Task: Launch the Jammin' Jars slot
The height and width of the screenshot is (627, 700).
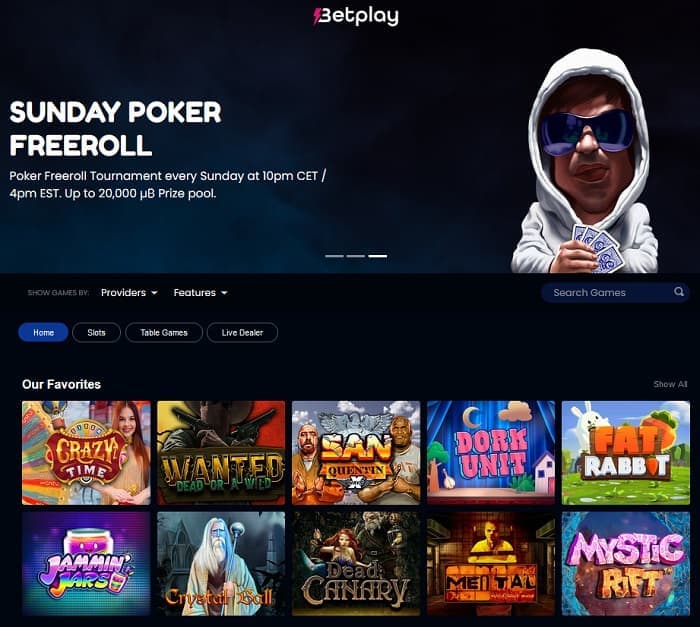Action: point(86,564)
